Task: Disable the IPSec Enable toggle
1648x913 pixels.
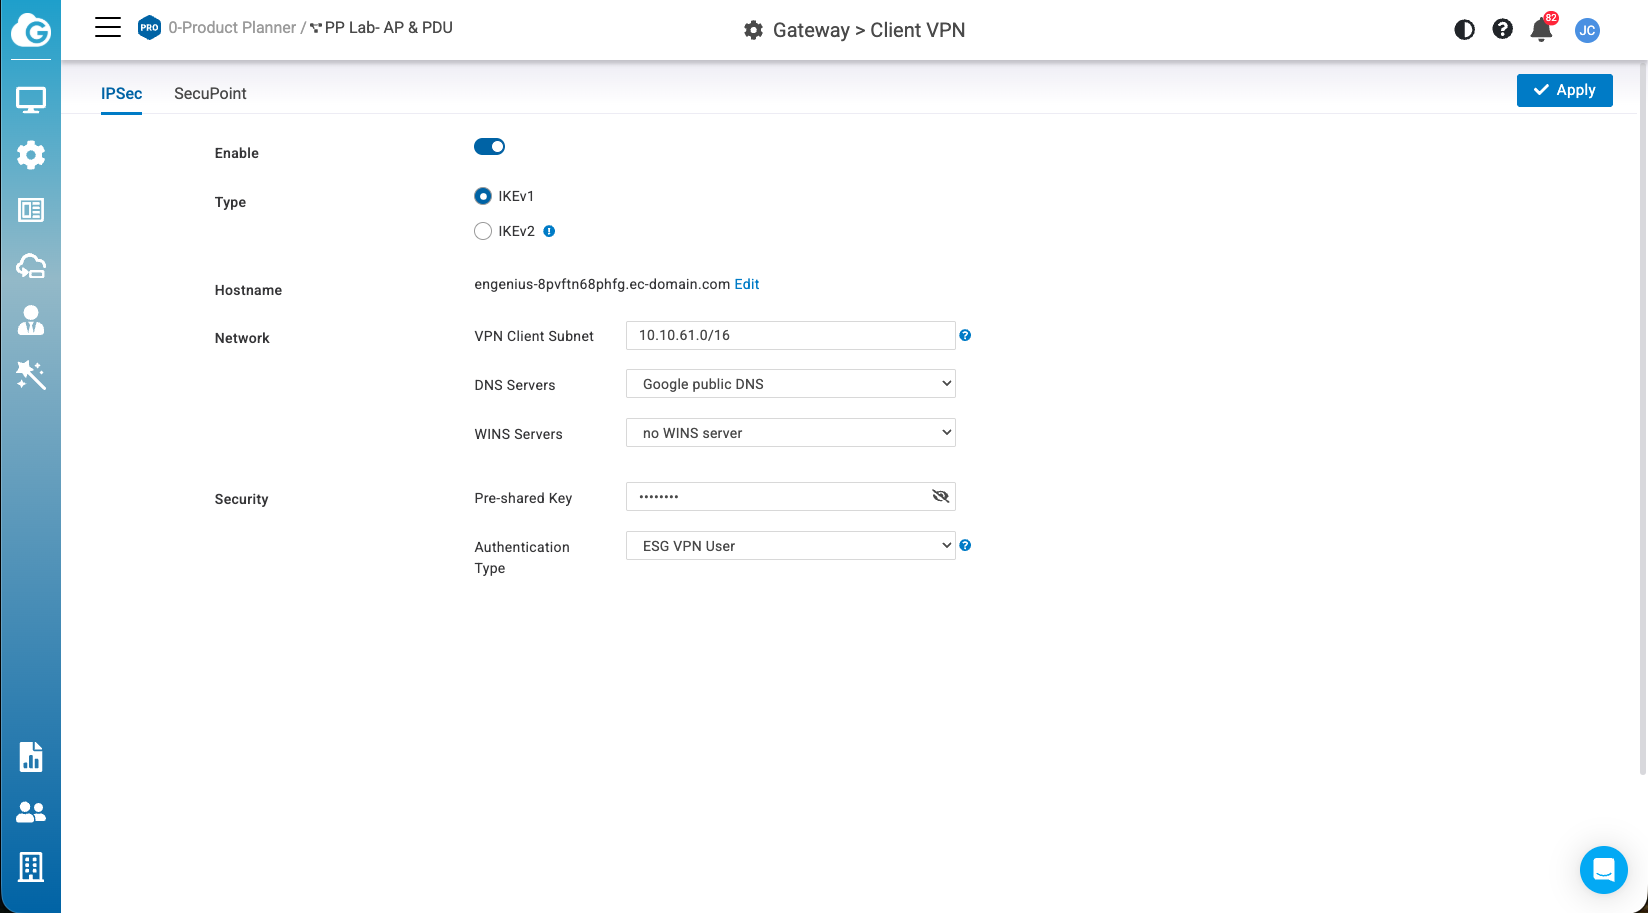Action: (x=489, y=147)
